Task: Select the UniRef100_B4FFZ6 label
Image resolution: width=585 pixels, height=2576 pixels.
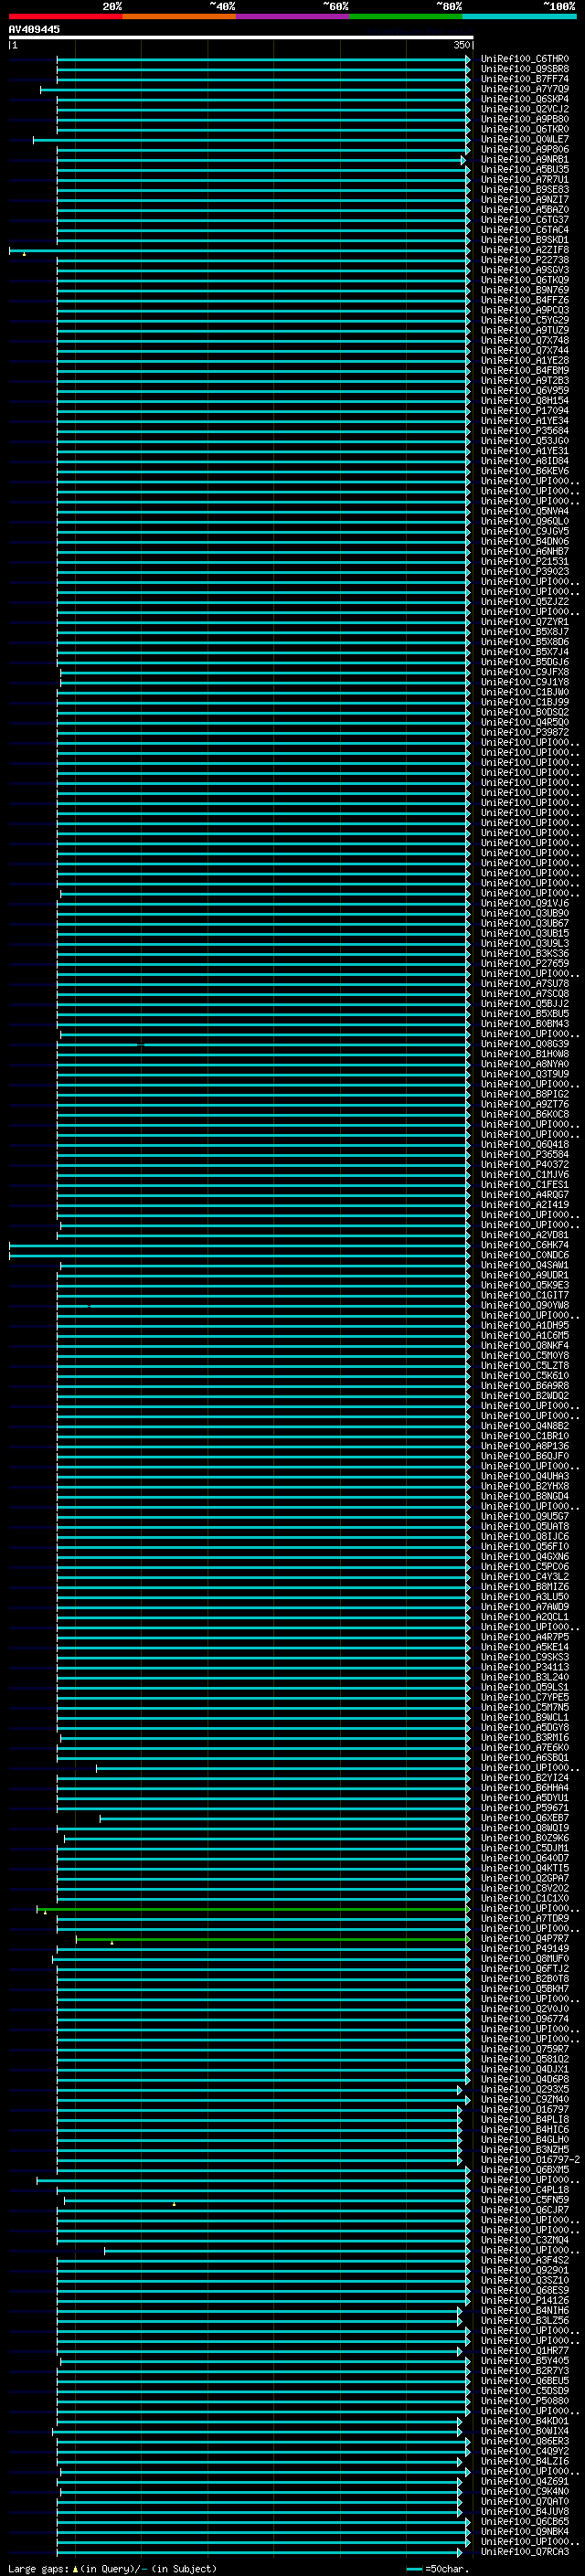Action: [x=525, y=300]
